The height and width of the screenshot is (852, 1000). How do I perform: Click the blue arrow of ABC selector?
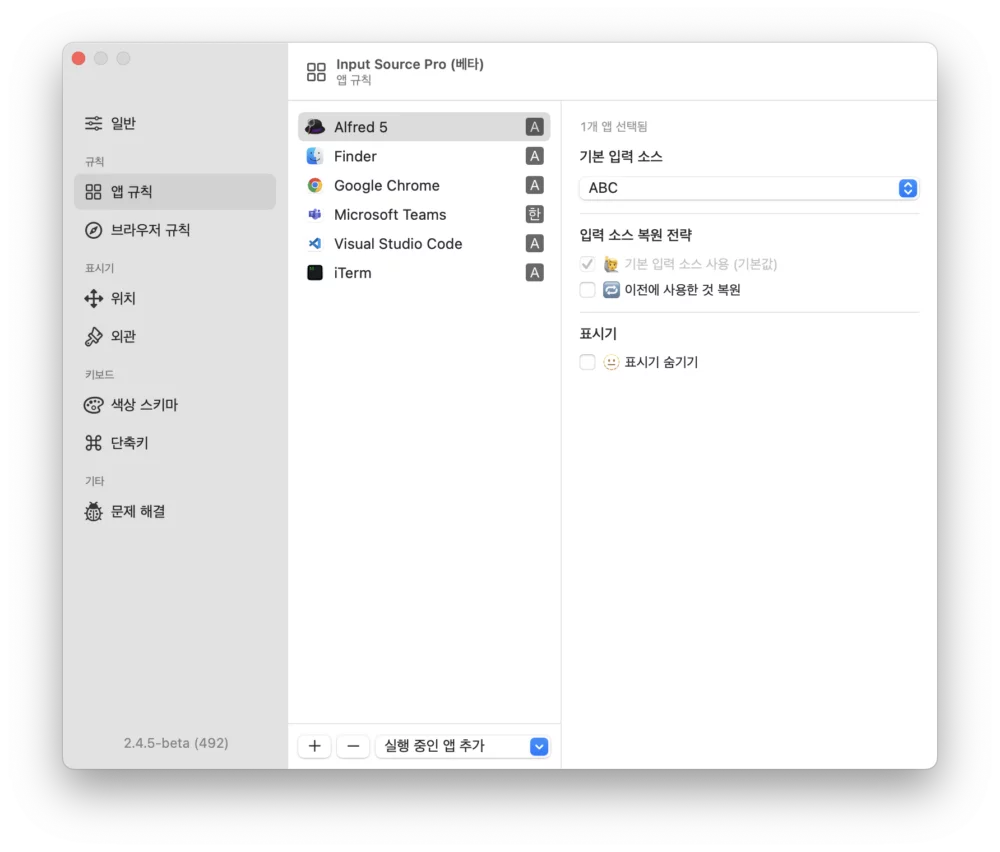point(907,188)
